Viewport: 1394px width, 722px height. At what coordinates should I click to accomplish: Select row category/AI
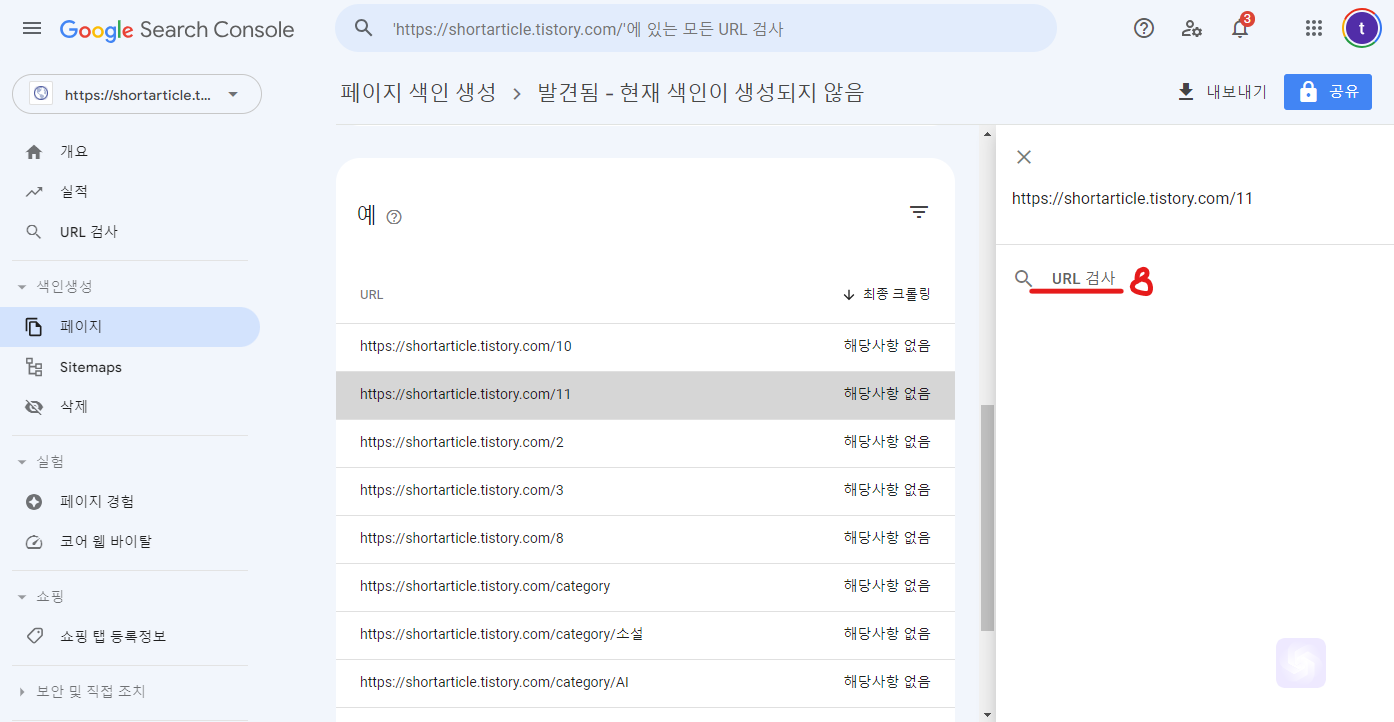click(x=645, y=682)
